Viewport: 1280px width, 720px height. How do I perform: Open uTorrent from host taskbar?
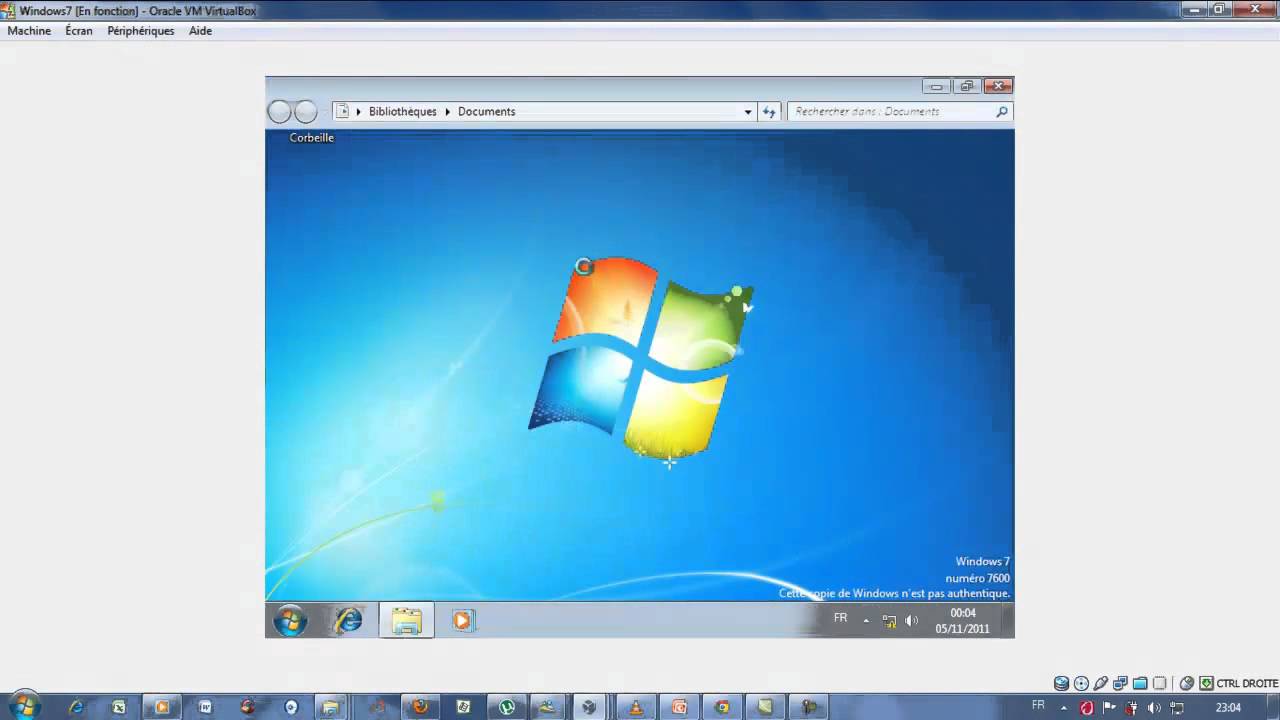507,707
